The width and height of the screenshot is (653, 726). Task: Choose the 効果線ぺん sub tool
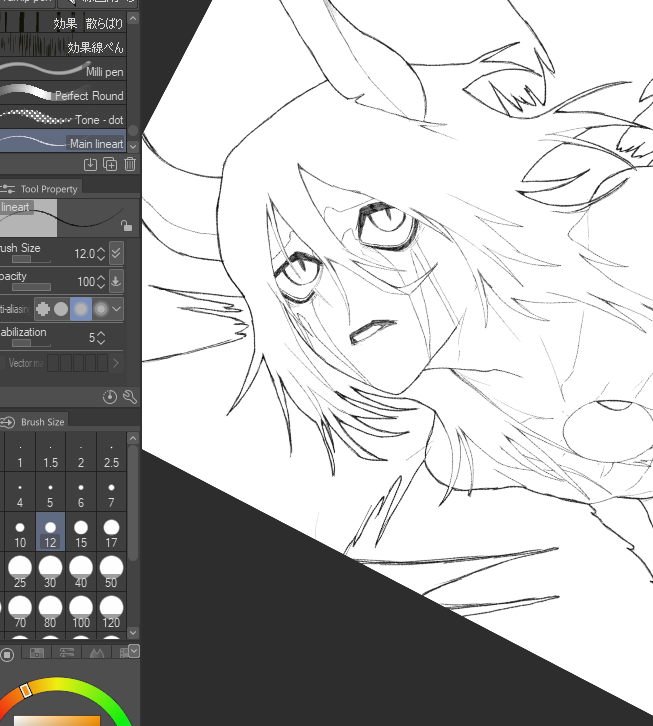pos(63,47)
